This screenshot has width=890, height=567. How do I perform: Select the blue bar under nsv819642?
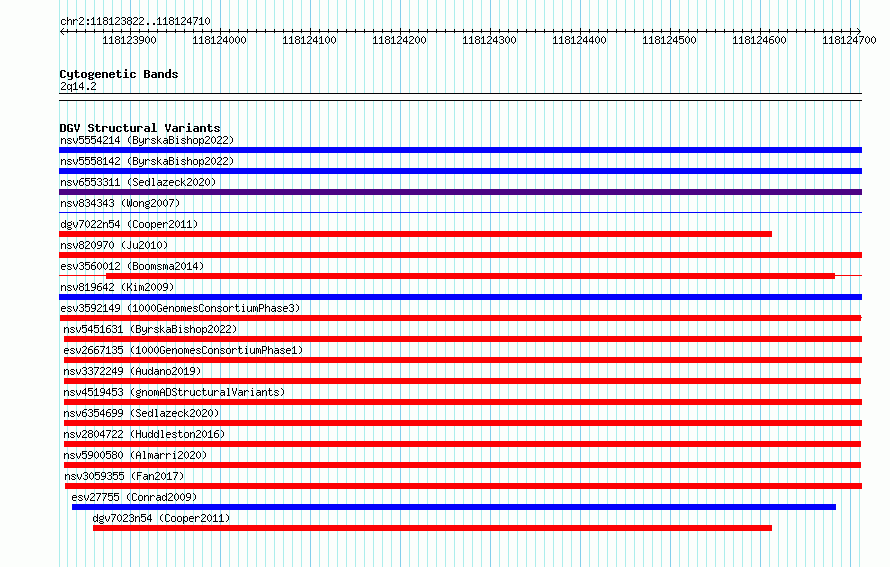[460, 297]
